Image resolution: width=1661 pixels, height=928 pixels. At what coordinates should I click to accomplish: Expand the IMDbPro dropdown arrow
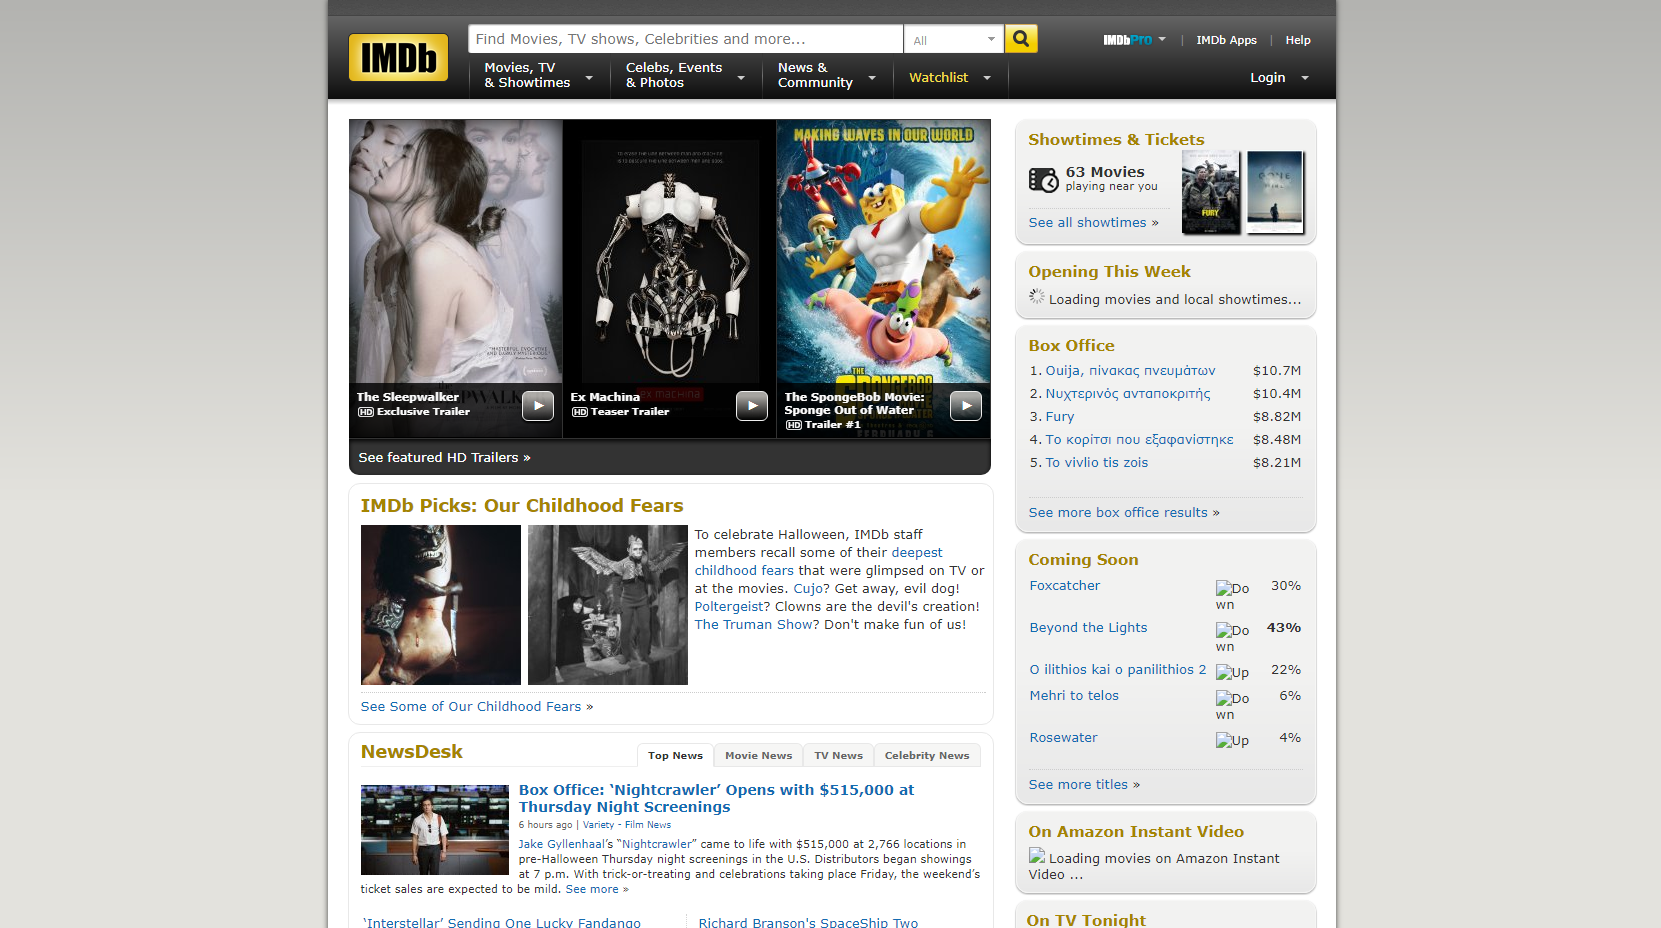click(x=1162, y=40)
